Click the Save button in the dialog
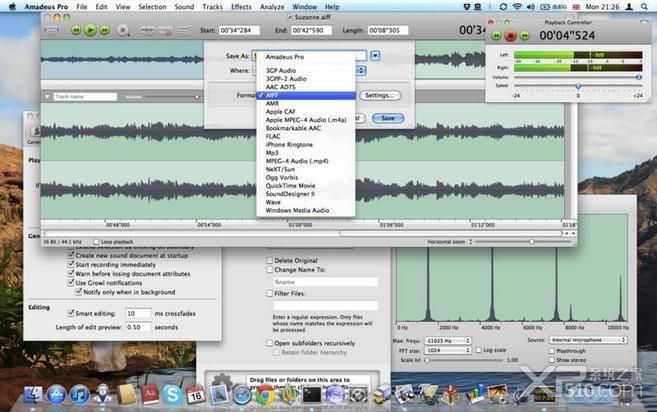657x412 pixels. click(388, 118)
